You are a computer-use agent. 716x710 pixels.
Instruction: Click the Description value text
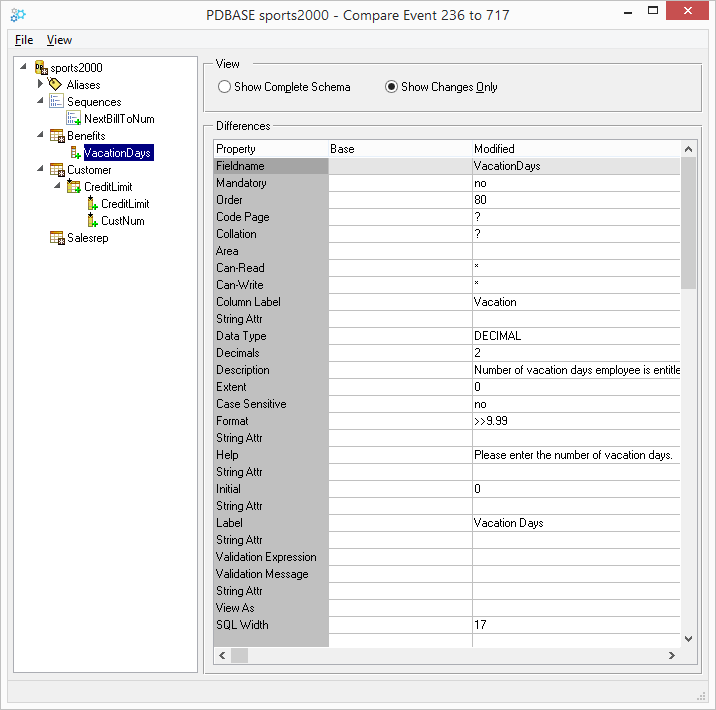pos(577,370)
